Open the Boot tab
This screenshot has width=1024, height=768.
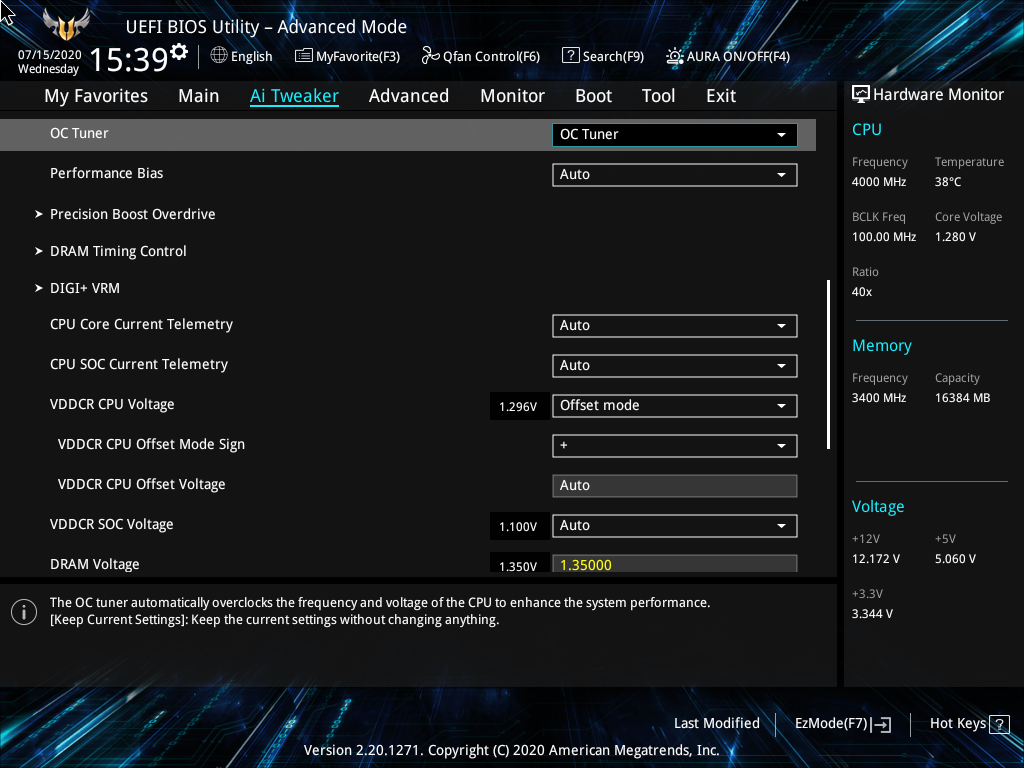point(594,96)
